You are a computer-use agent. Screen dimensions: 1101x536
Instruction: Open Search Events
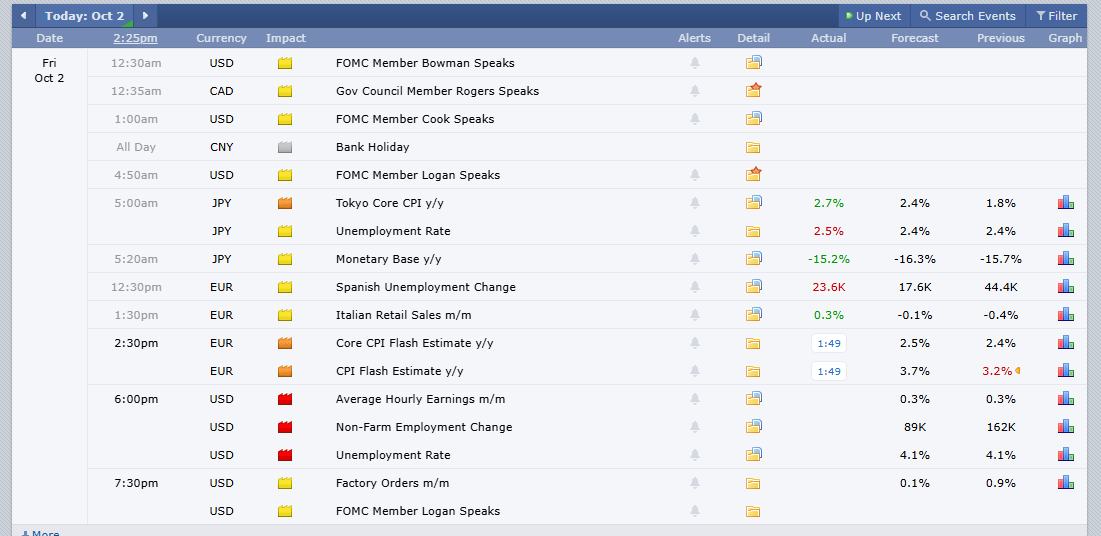coord(968,15)
